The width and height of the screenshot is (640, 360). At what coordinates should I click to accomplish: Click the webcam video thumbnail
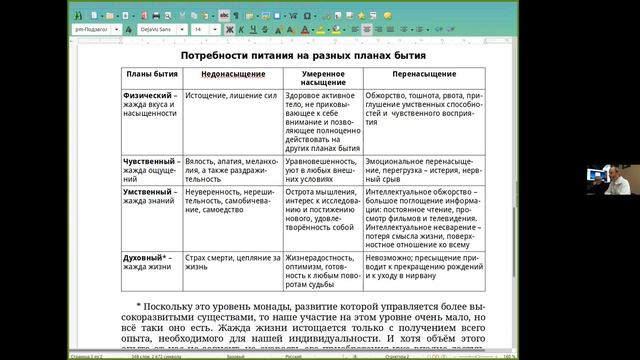[x=613, y=180]
